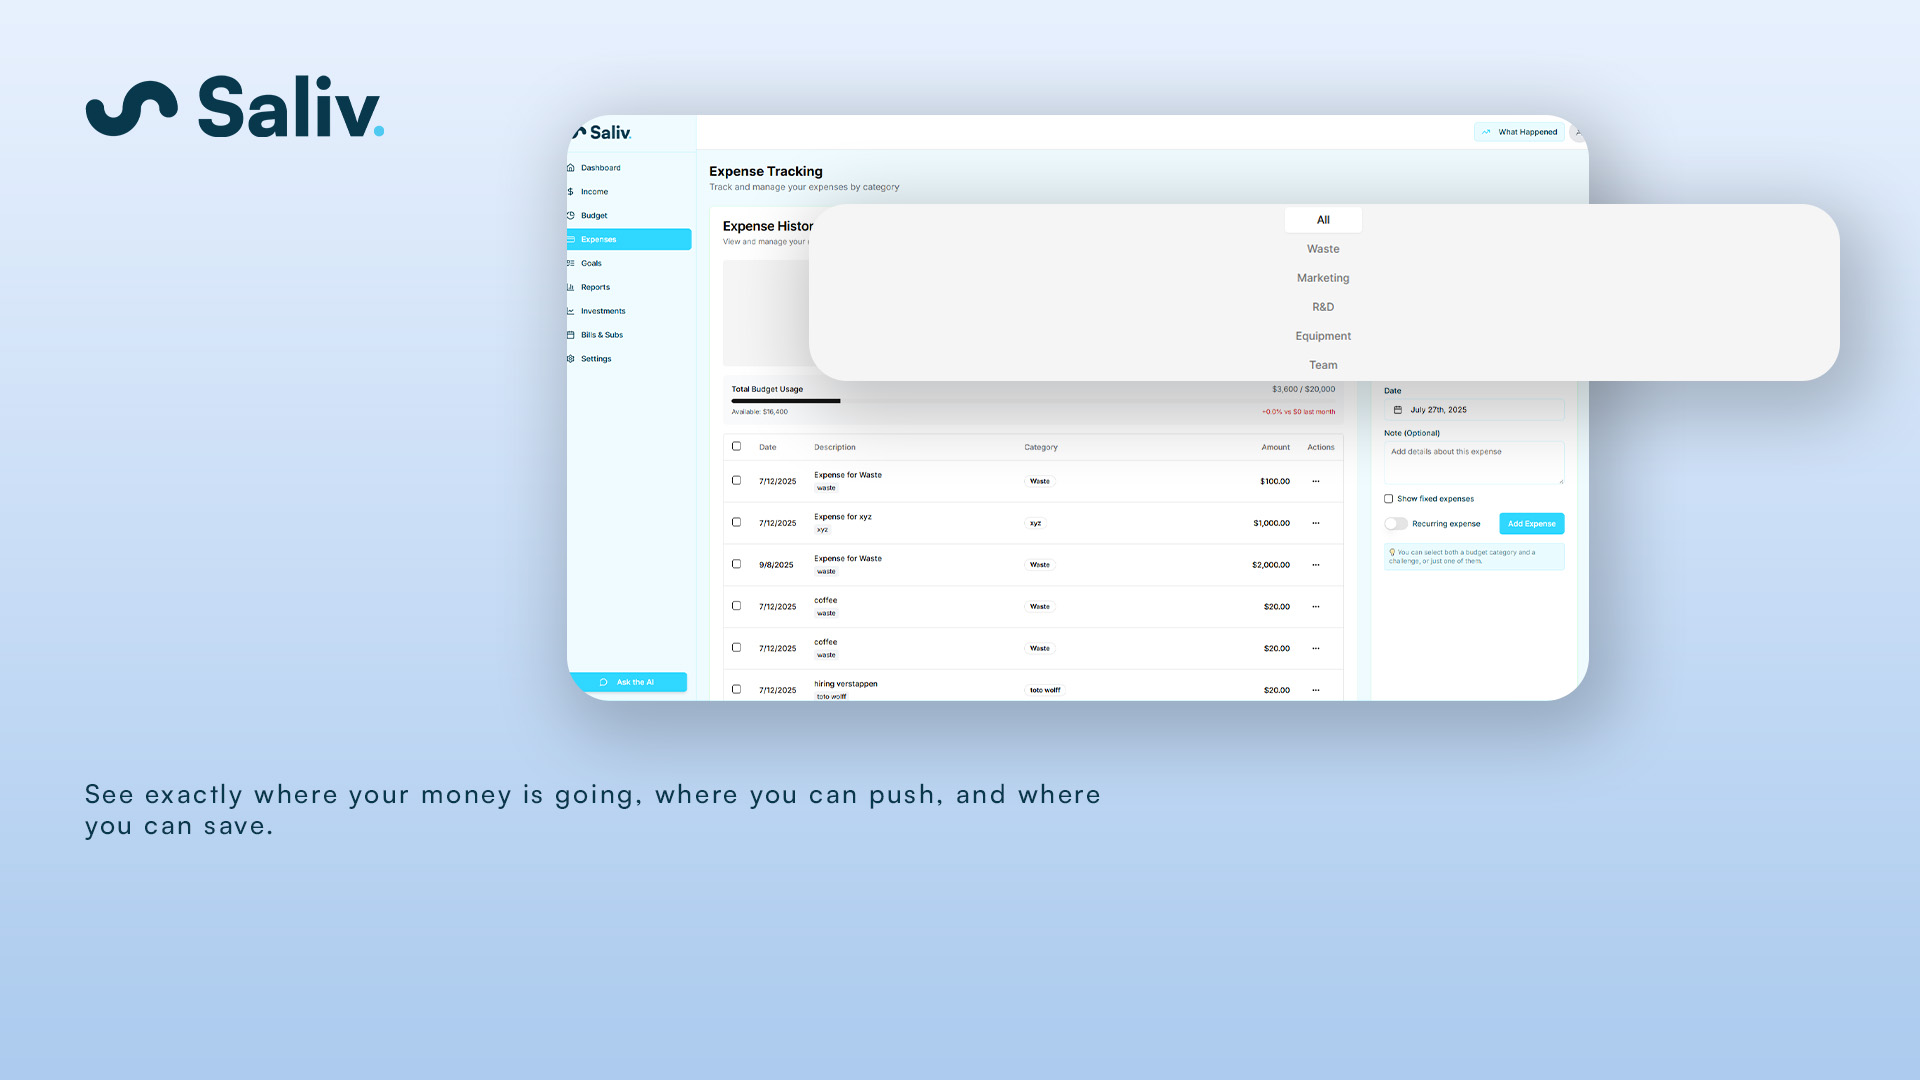Click the Dashboard home icon in sidebar
This screenshot has height=1080, width=1920.
571,168
